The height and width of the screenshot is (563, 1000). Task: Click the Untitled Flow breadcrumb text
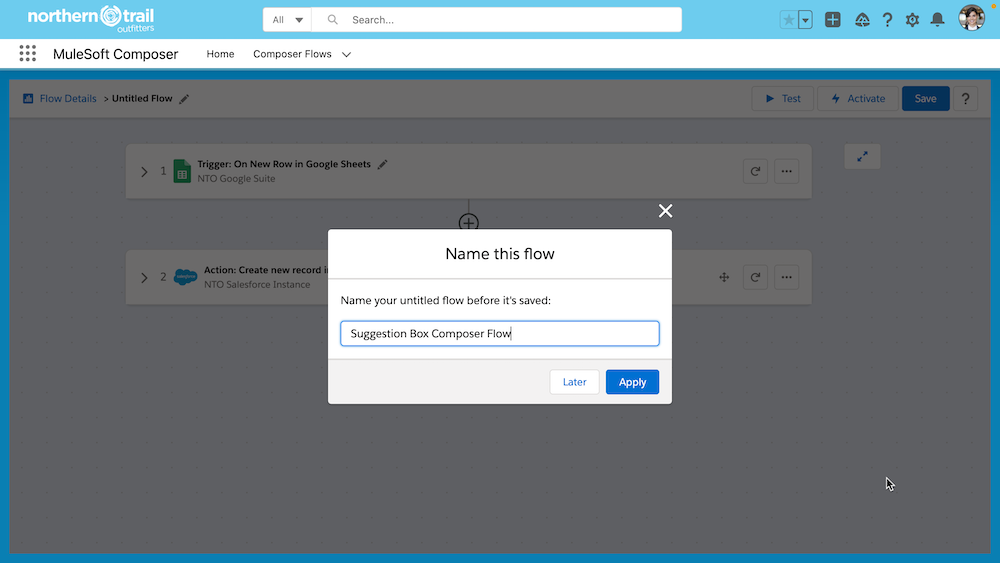pyautogui.click(x=142, y=99)
